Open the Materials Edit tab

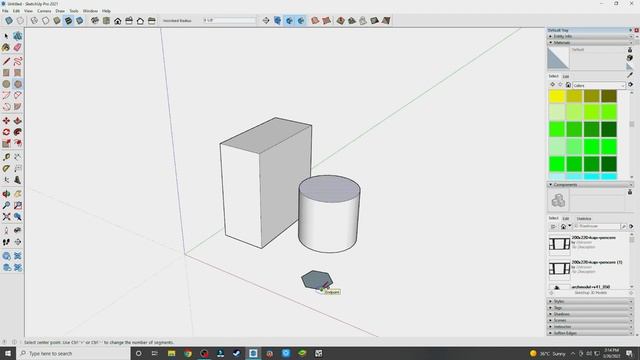[x=566, y=76]
